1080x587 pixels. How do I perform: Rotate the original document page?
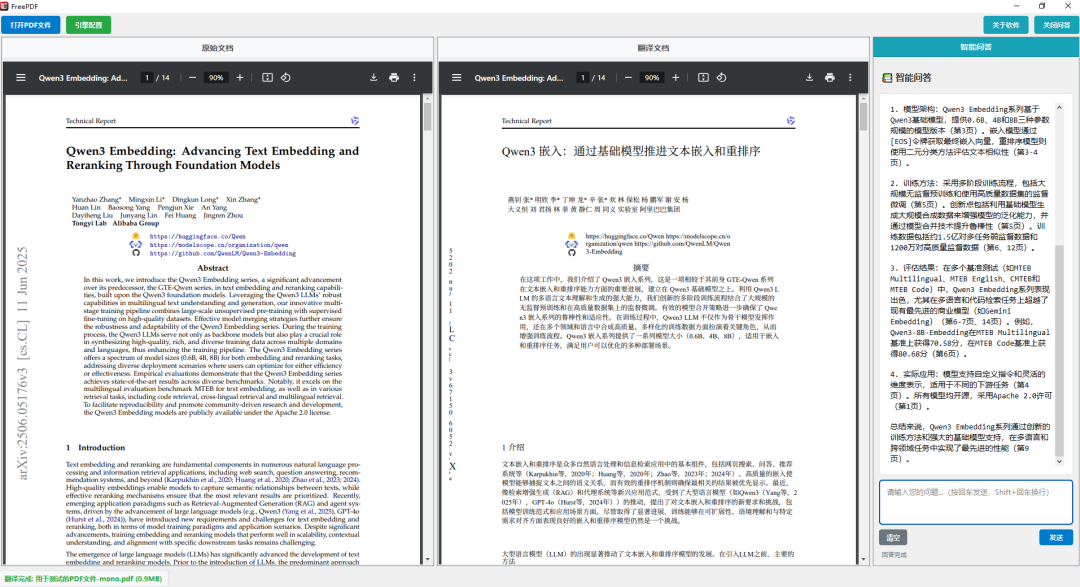pos(286,77)
